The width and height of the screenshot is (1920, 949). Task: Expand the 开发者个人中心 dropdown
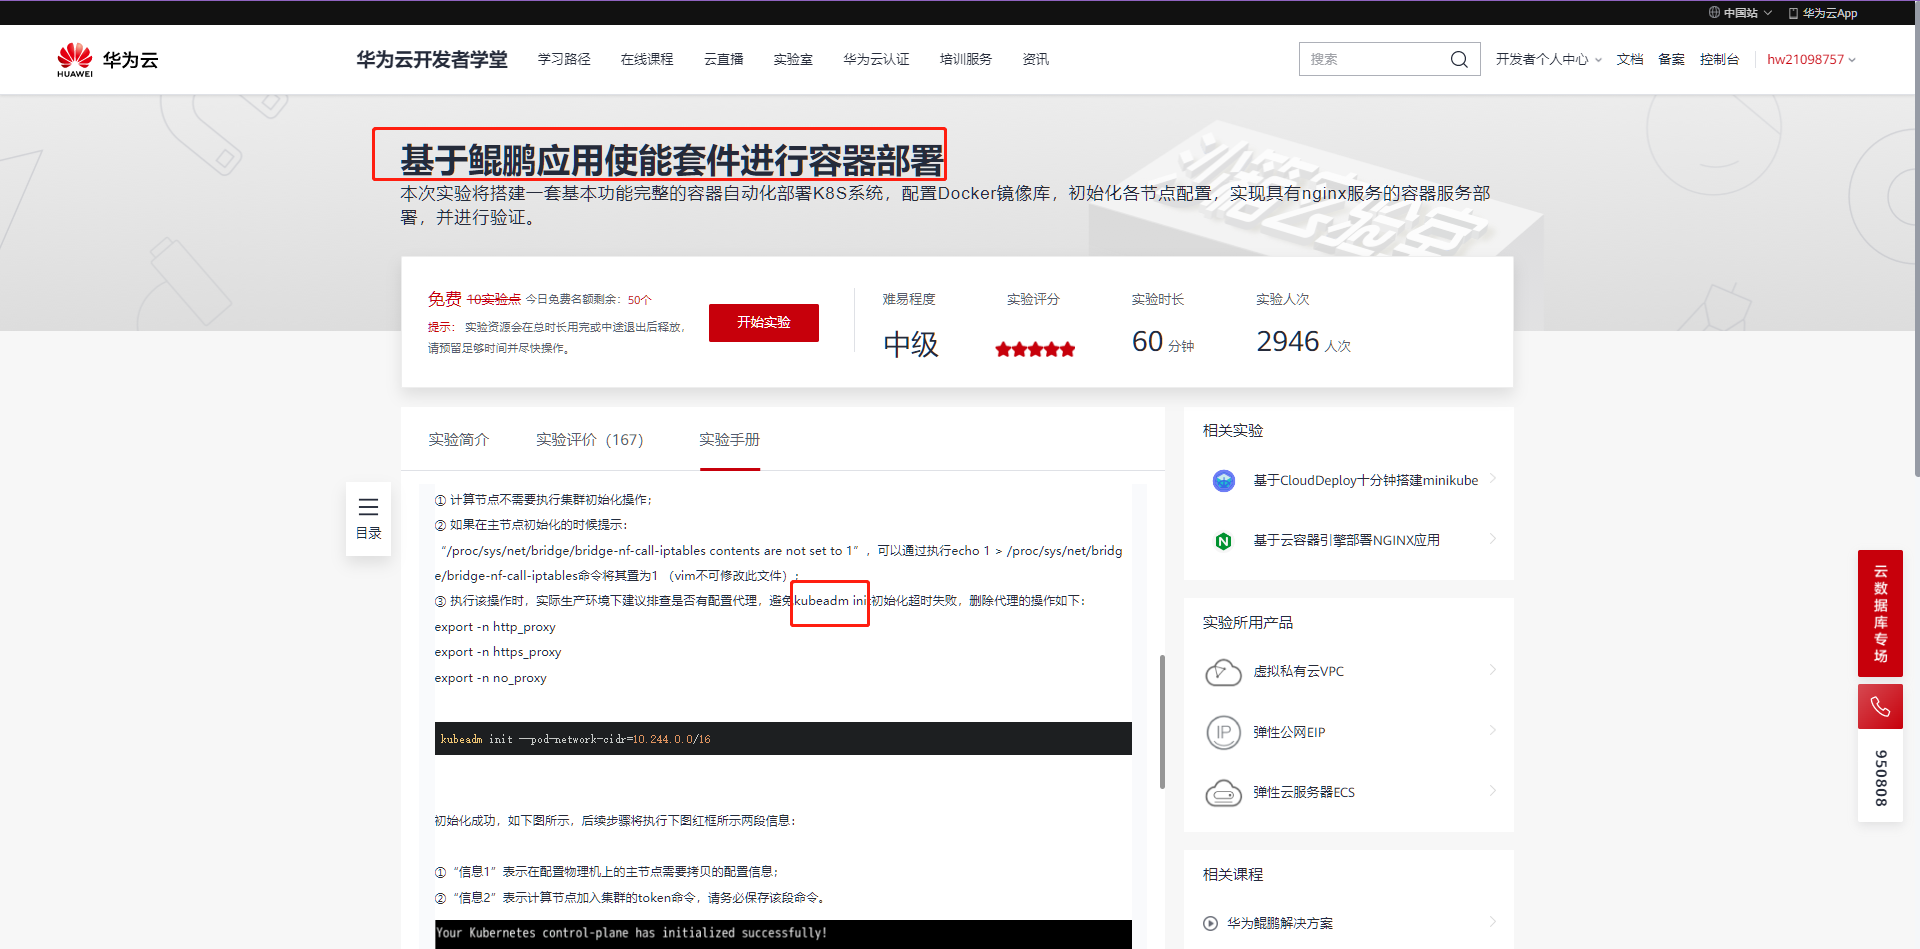click(1549, 60)
